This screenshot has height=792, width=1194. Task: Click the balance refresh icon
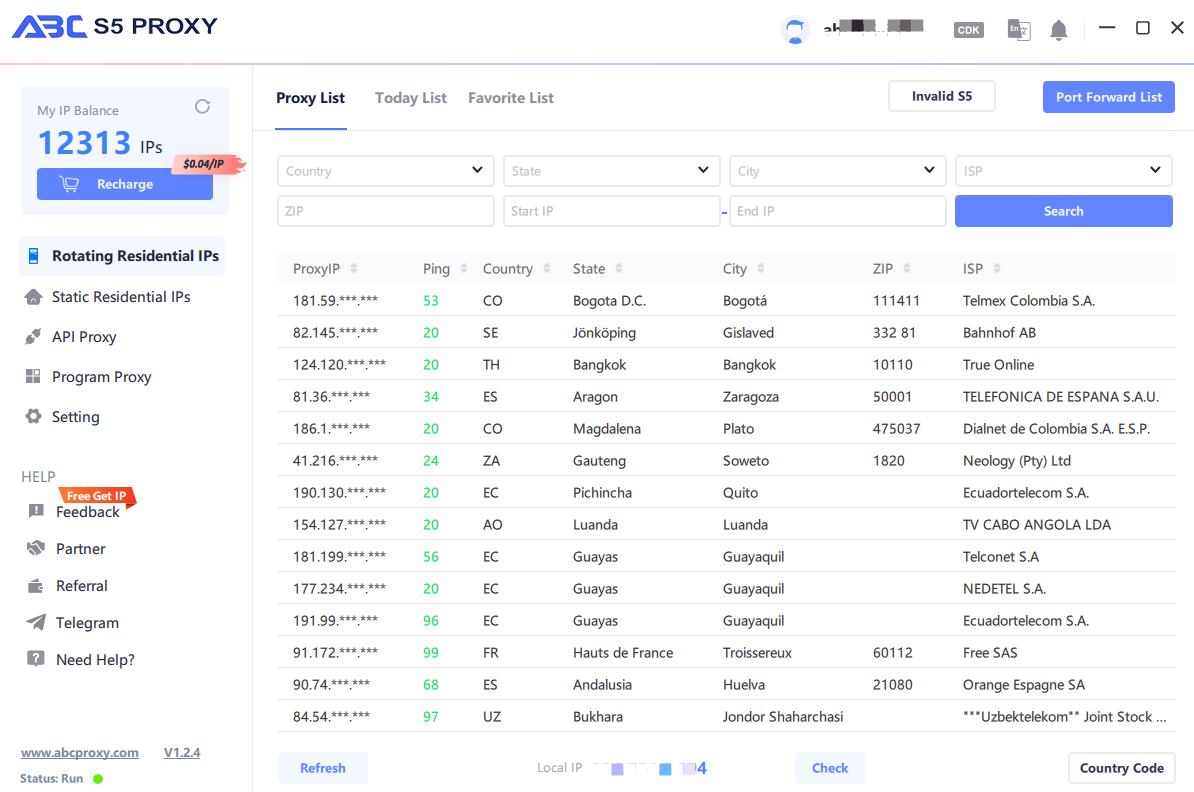click(202, 107)
